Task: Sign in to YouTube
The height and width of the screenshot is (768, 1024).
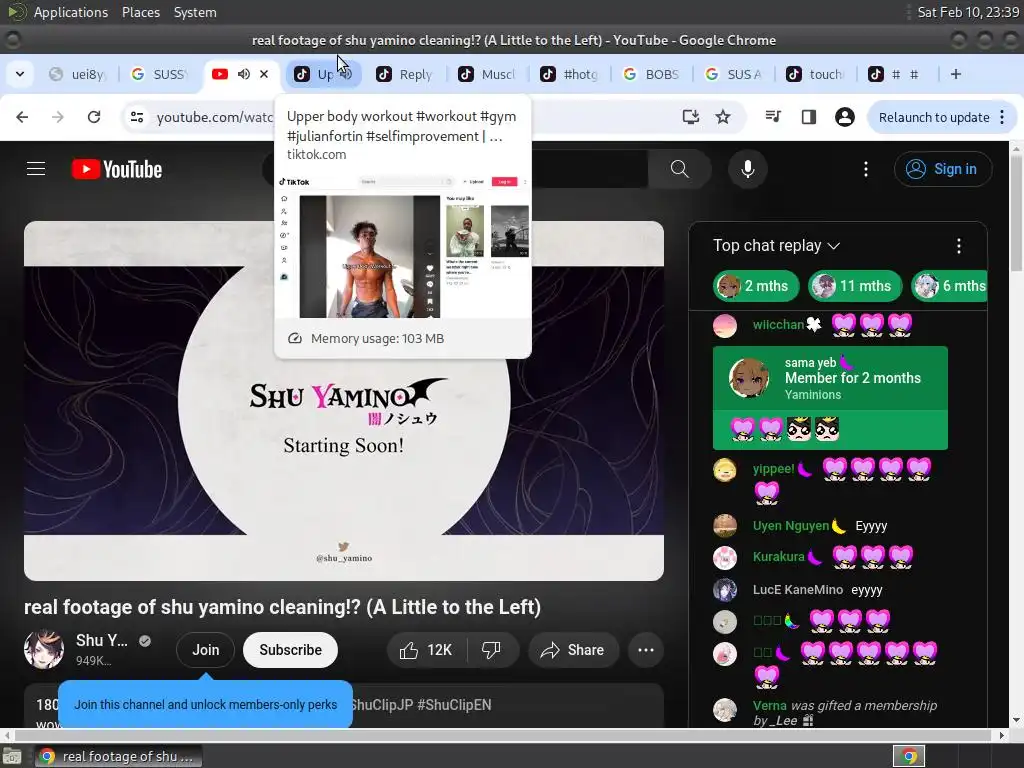Action: click(943, 169)
